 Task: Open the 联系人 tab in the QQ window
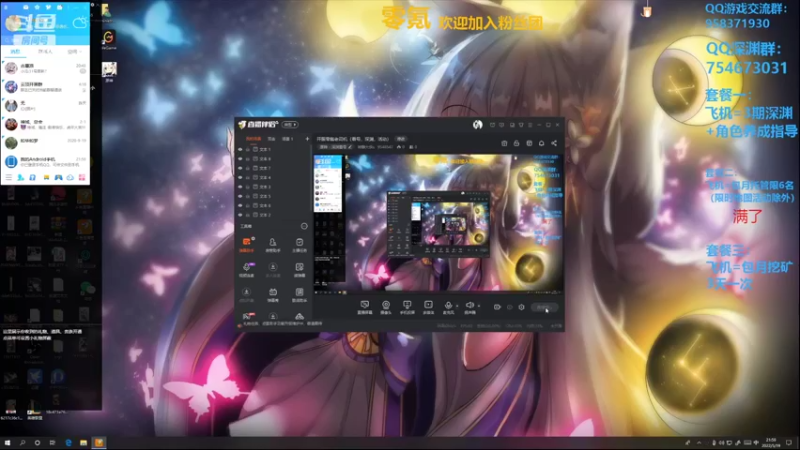[45, 52]
